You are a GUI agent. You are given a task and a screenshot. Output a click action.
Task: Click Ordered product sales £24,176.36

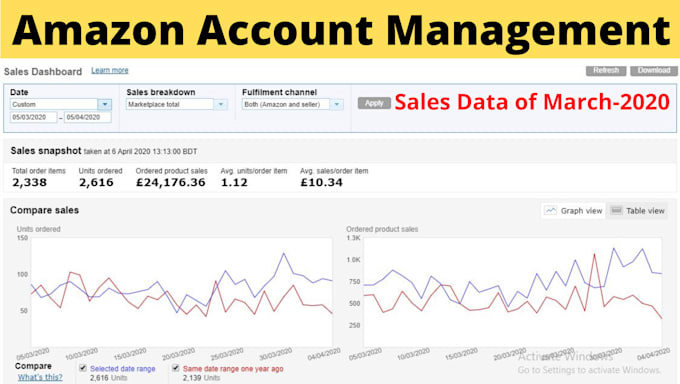tap(170, 183)
